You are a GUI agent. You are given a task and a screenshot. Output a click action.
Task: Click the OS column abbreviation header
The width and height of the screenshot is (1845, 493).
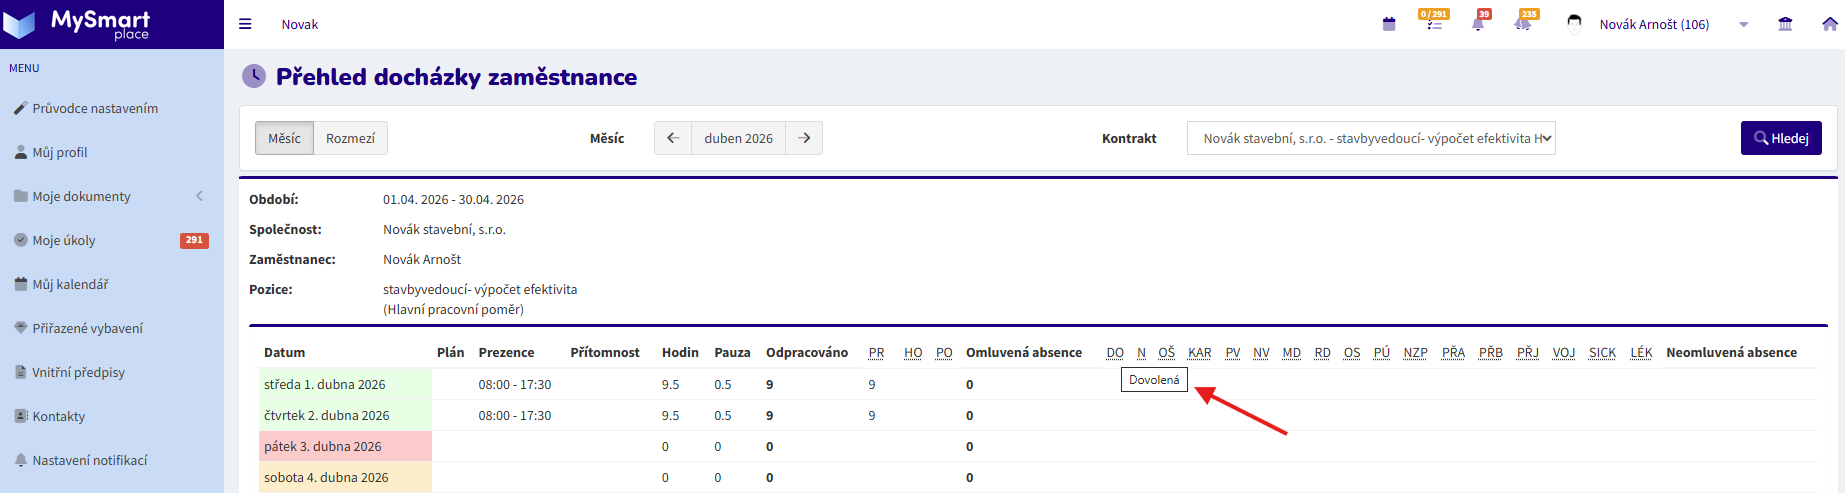click(x=1352, y=352)
